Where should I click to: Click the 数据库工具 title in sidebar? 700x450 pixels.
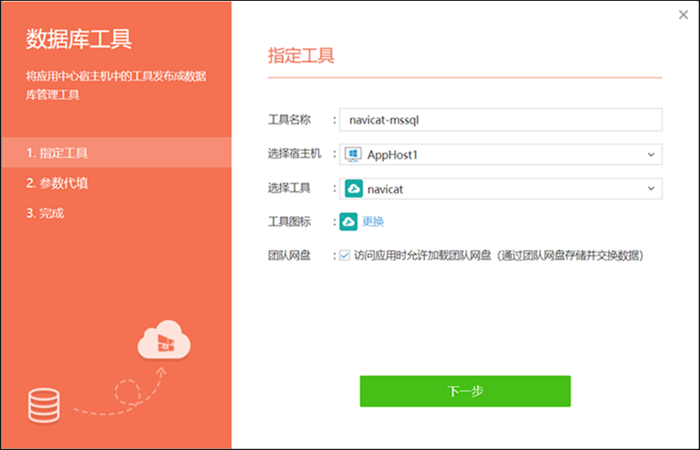pyautogui.click(x=78, y=39)
